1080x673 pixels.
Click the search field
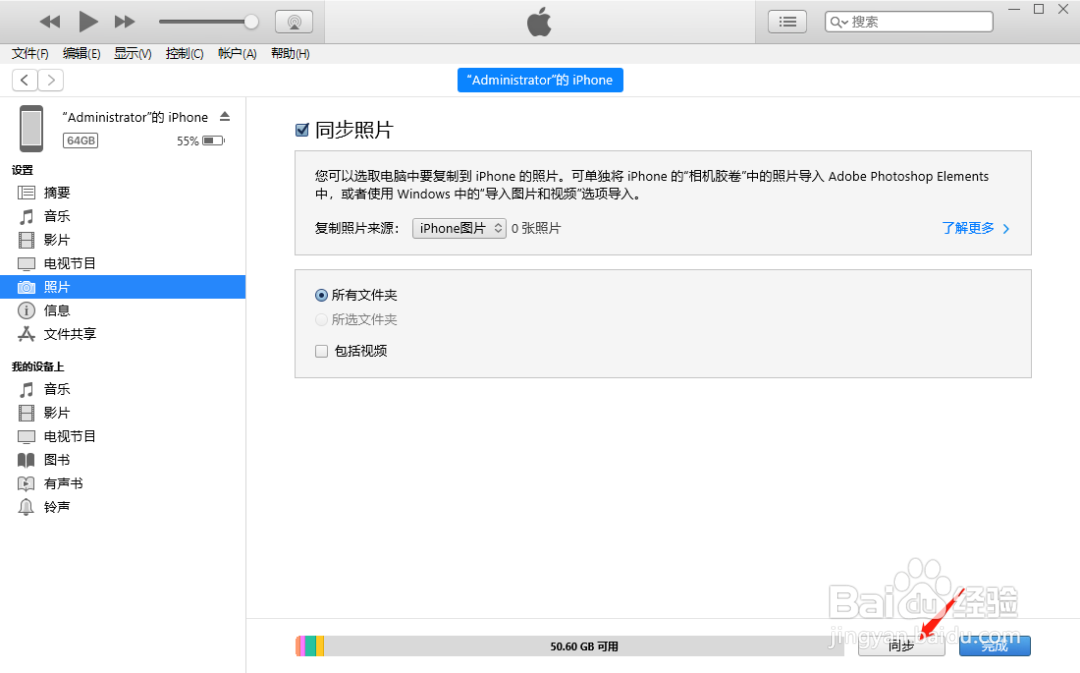(909, 22)
